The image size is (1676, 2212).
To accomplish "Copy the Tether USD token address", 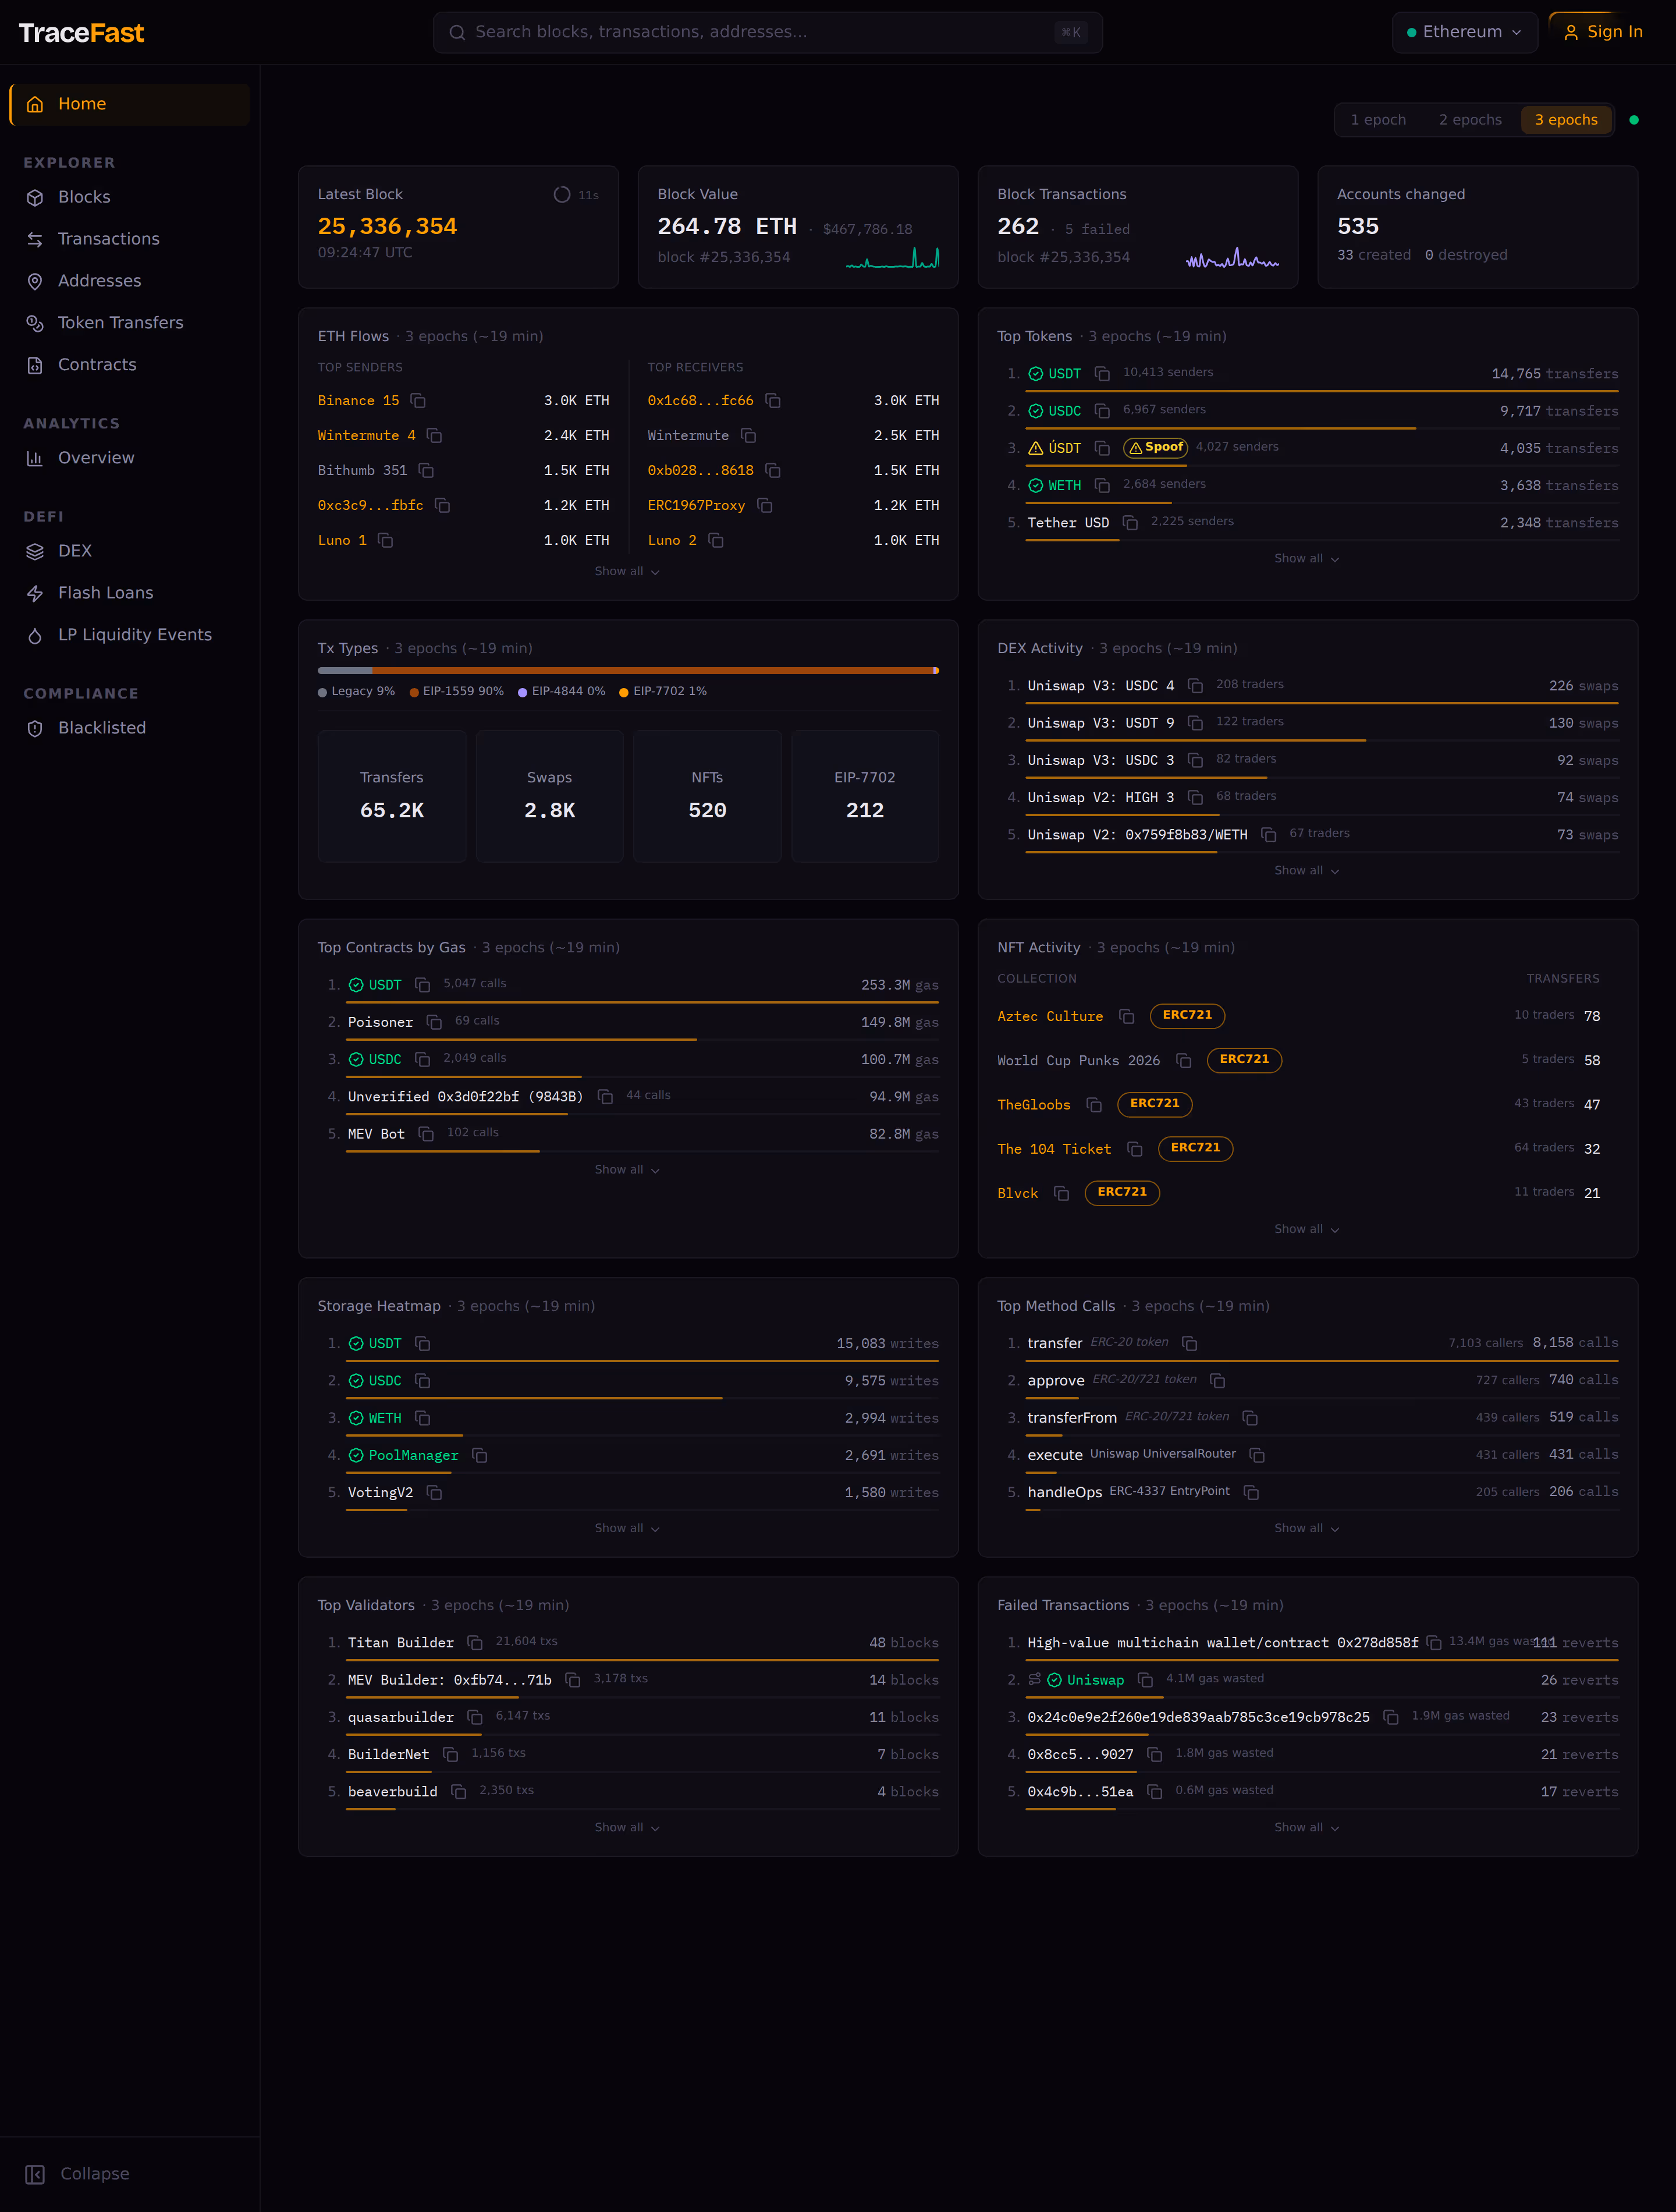I will (1130, 523).
